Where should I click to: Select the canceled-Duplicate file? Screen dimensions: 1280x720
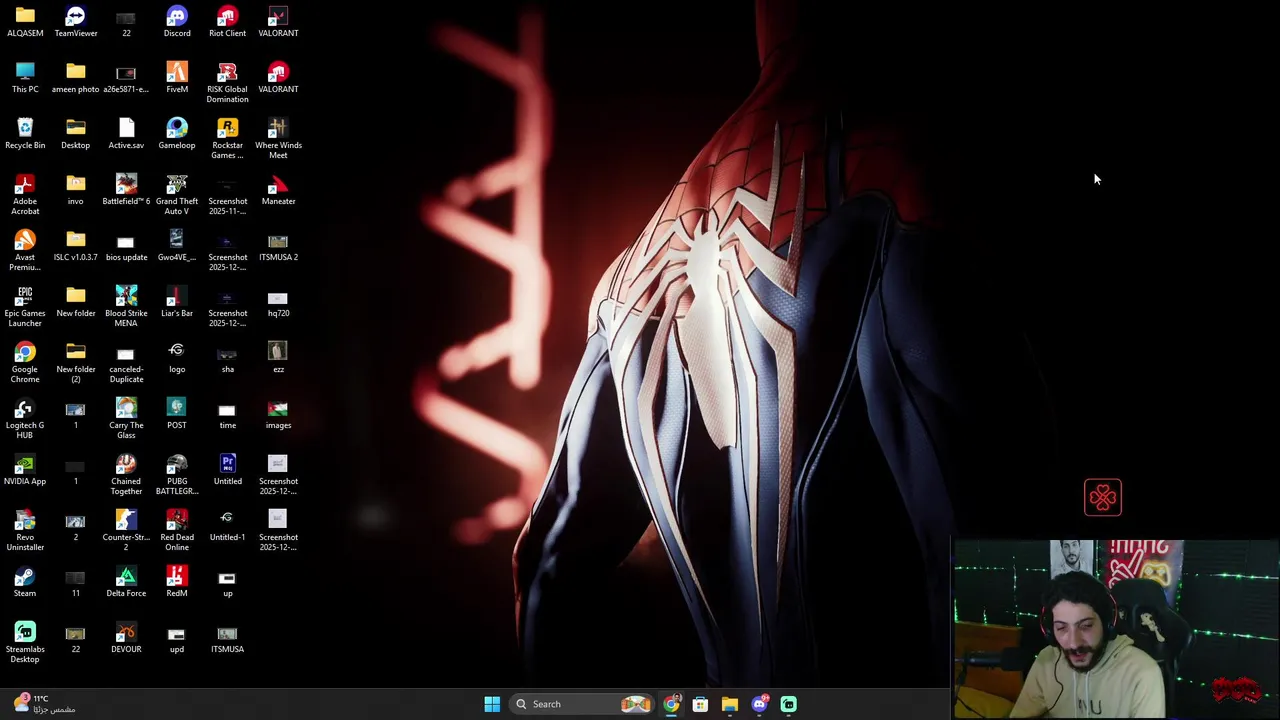pos(126,363)
